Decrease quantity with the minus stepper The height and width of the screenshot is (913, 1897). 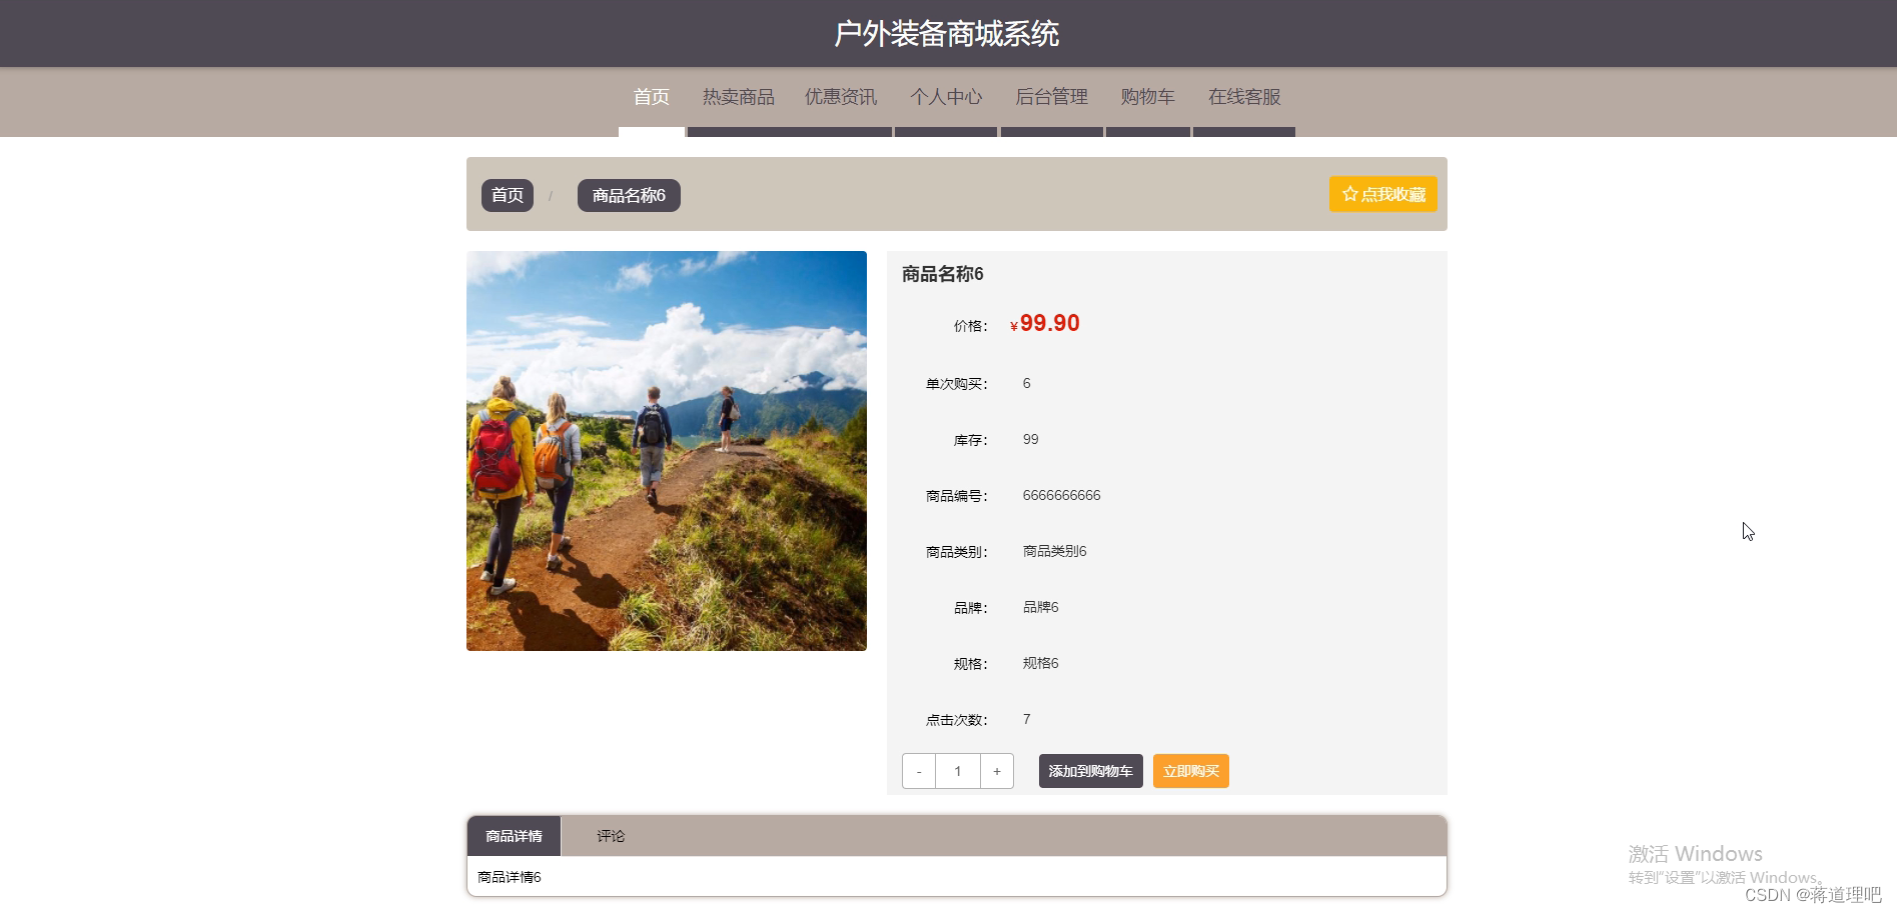(918, 771)
